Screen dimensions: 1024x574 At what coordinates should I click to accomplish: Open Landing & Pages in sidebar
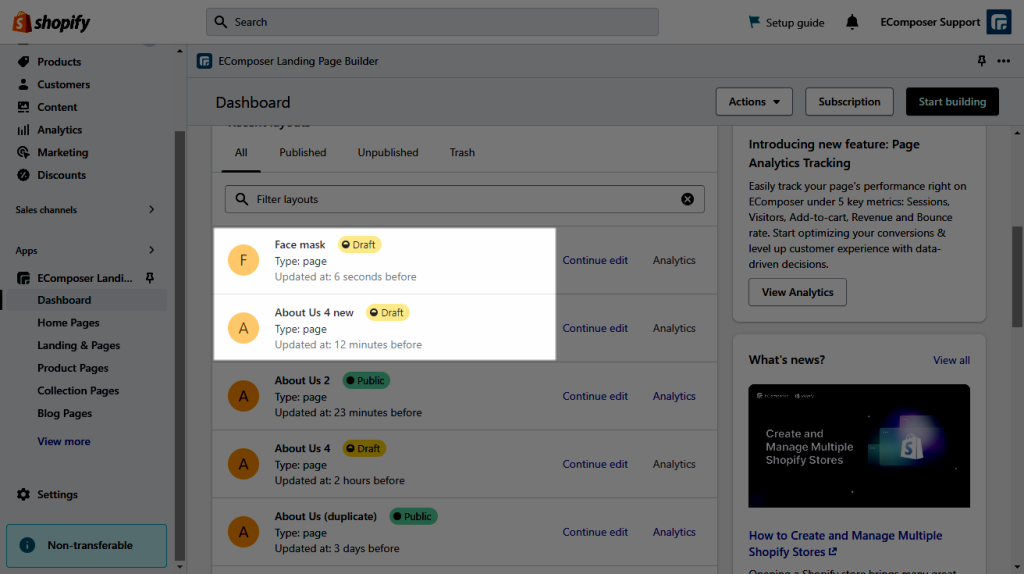pos(78,345)
